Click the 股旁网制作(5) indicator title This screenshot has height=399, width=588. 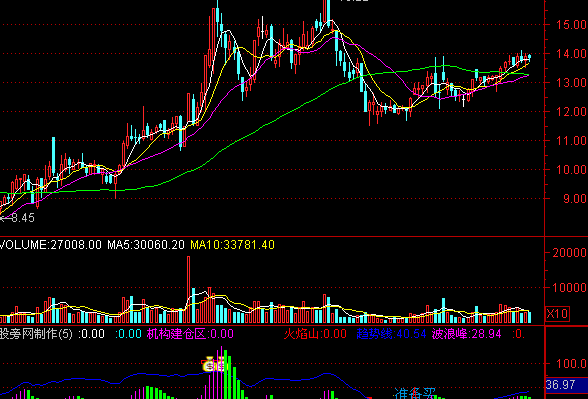(x=36, y=334)
